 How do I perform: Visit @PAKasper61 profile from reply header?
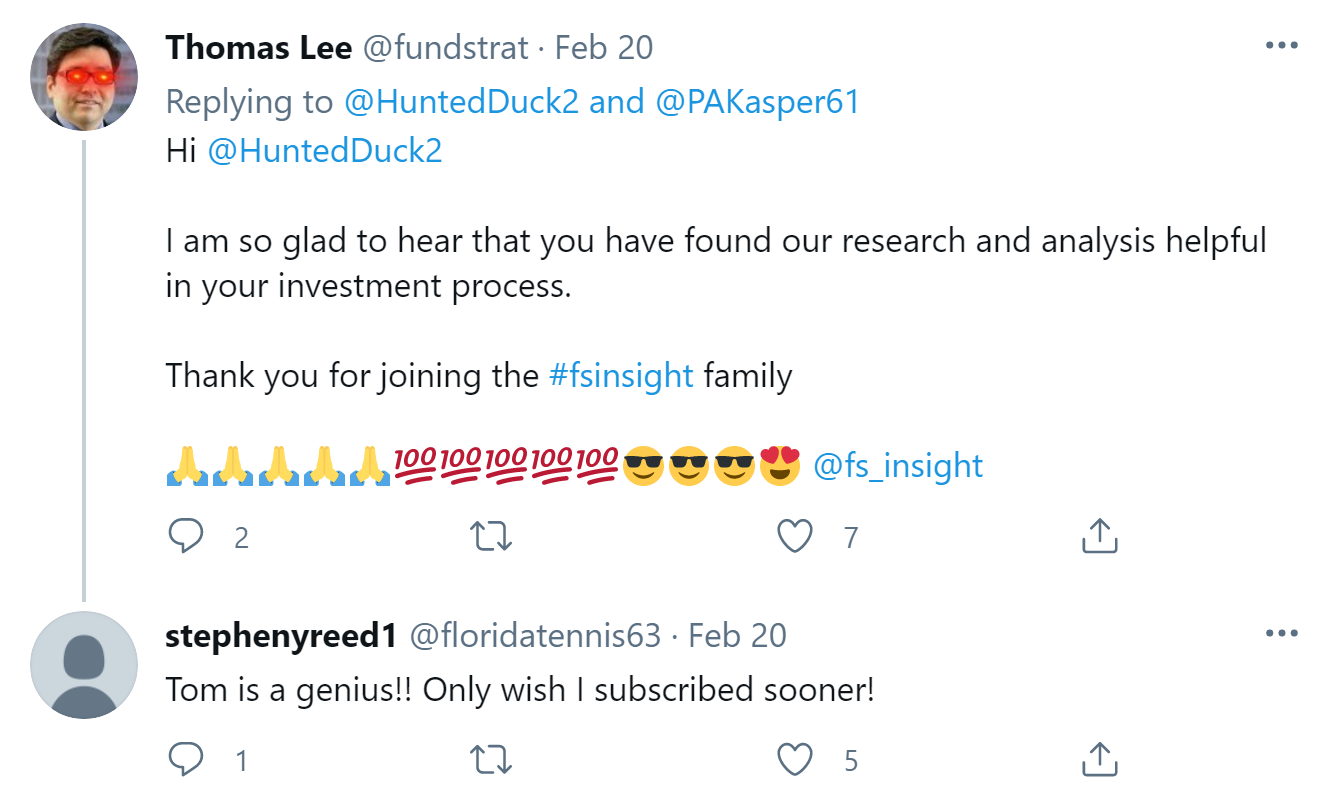(757, 102)
